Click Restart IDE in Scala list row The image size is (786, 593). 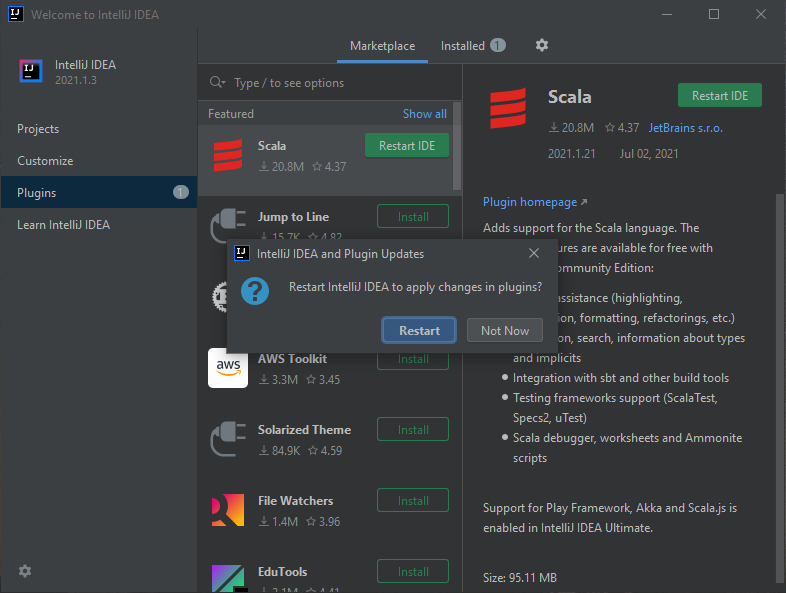(x=407, y=146)
